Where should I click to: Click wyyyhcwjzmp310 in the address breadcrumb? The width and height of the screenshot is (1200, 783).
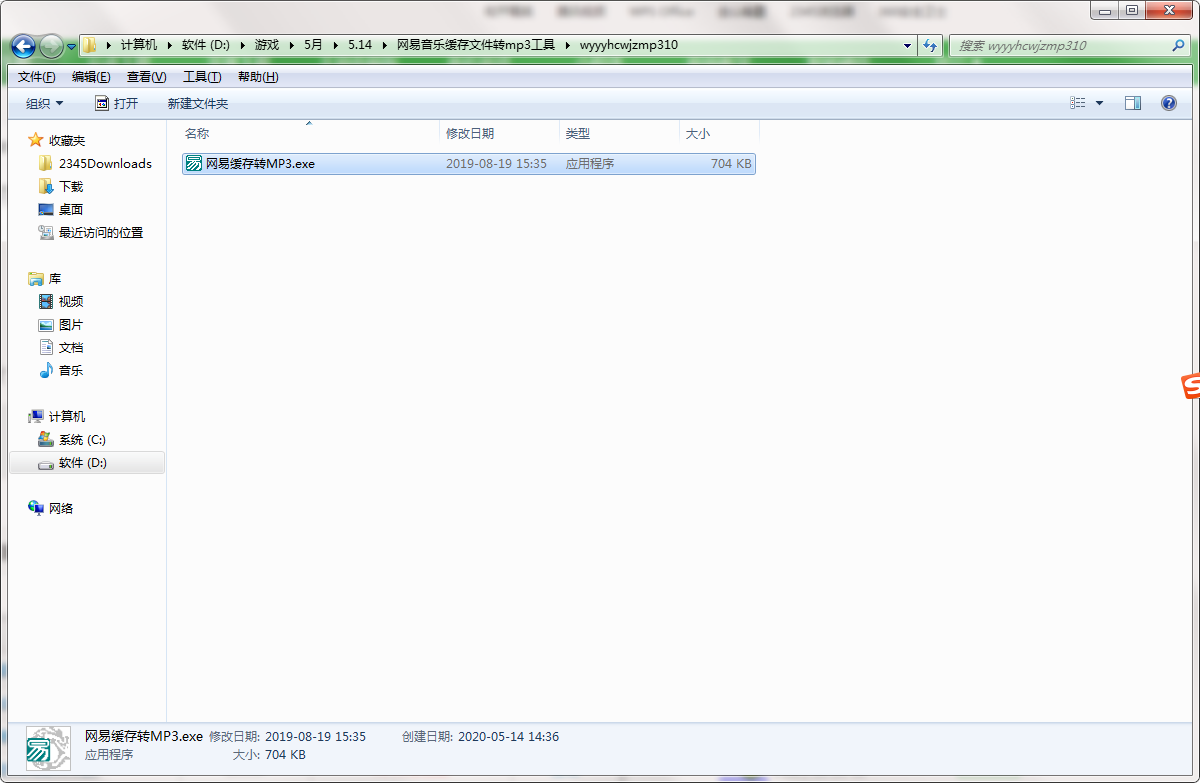629,45
